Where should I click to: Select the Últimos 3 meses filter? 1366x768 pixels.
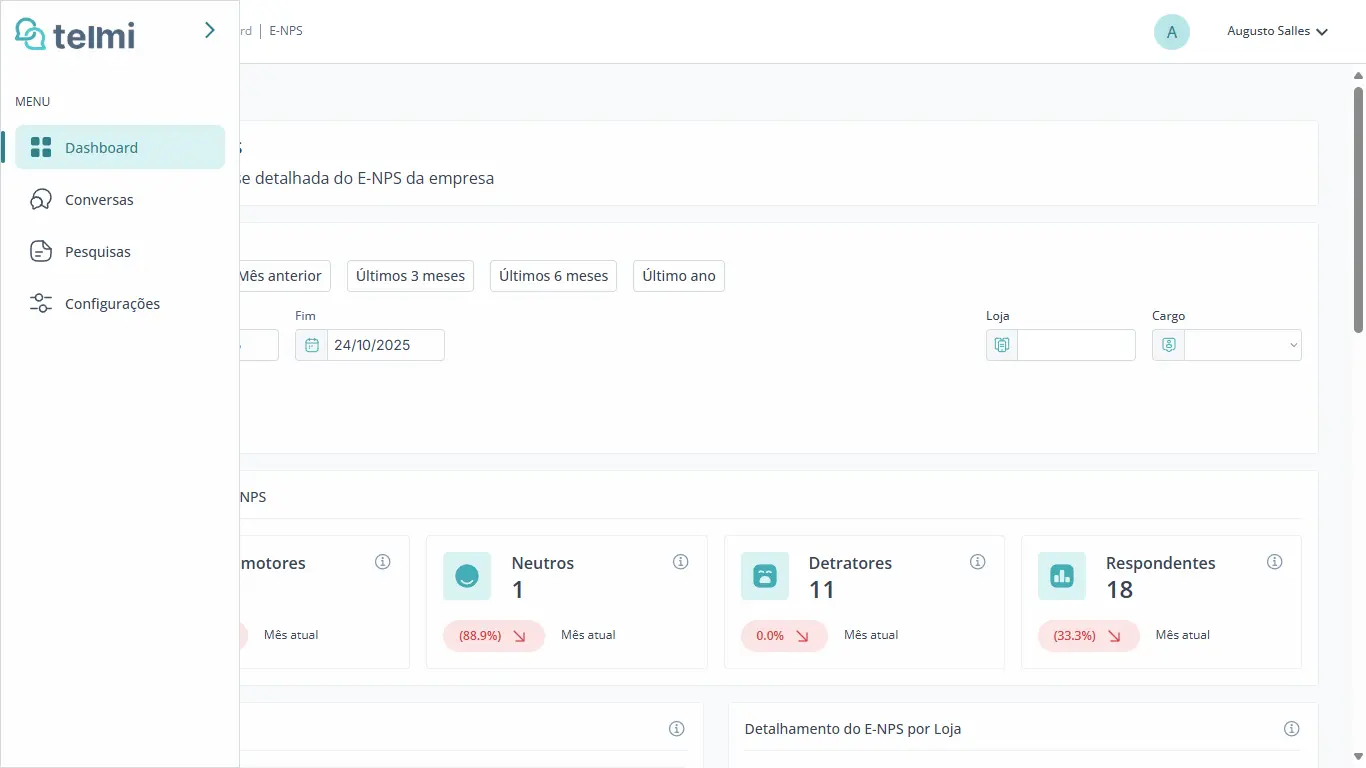click(410, 276)
